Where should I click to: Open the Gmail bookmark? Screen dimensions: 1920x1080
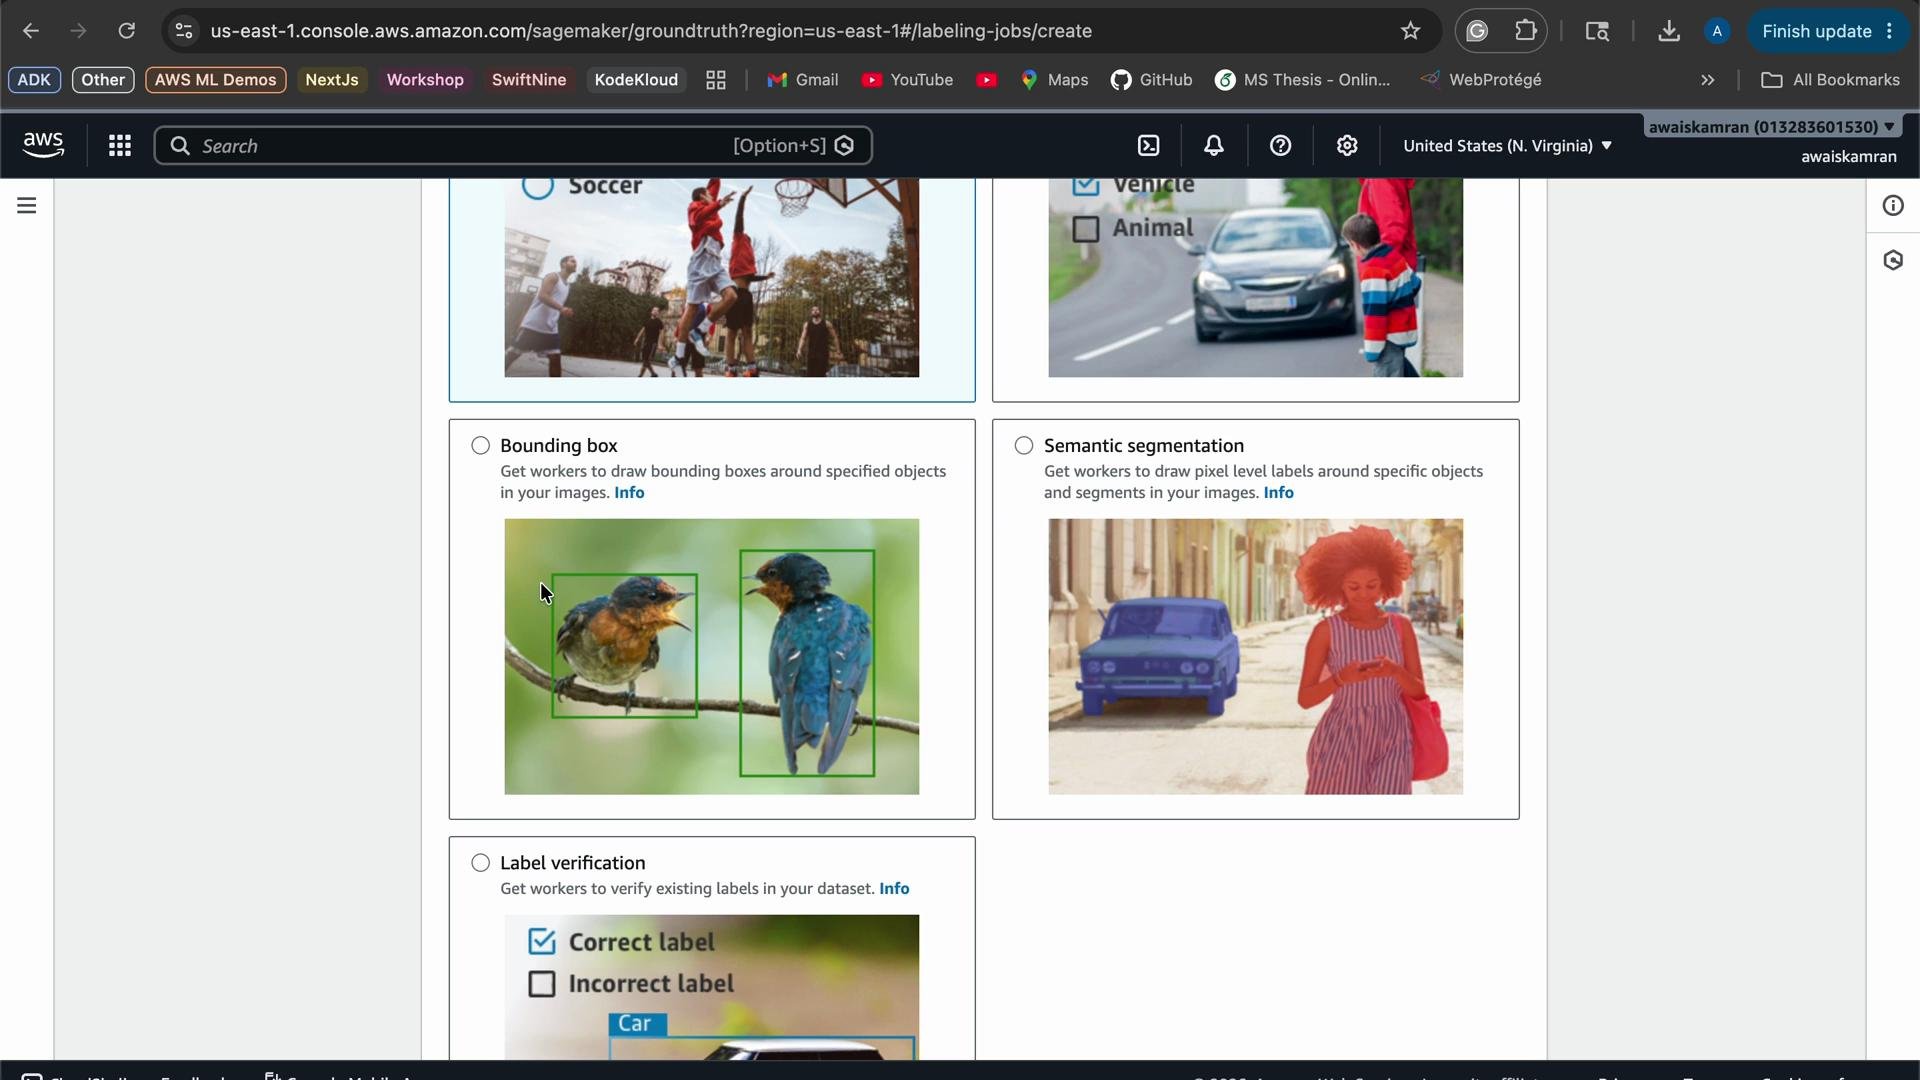[x=803, y=80]
